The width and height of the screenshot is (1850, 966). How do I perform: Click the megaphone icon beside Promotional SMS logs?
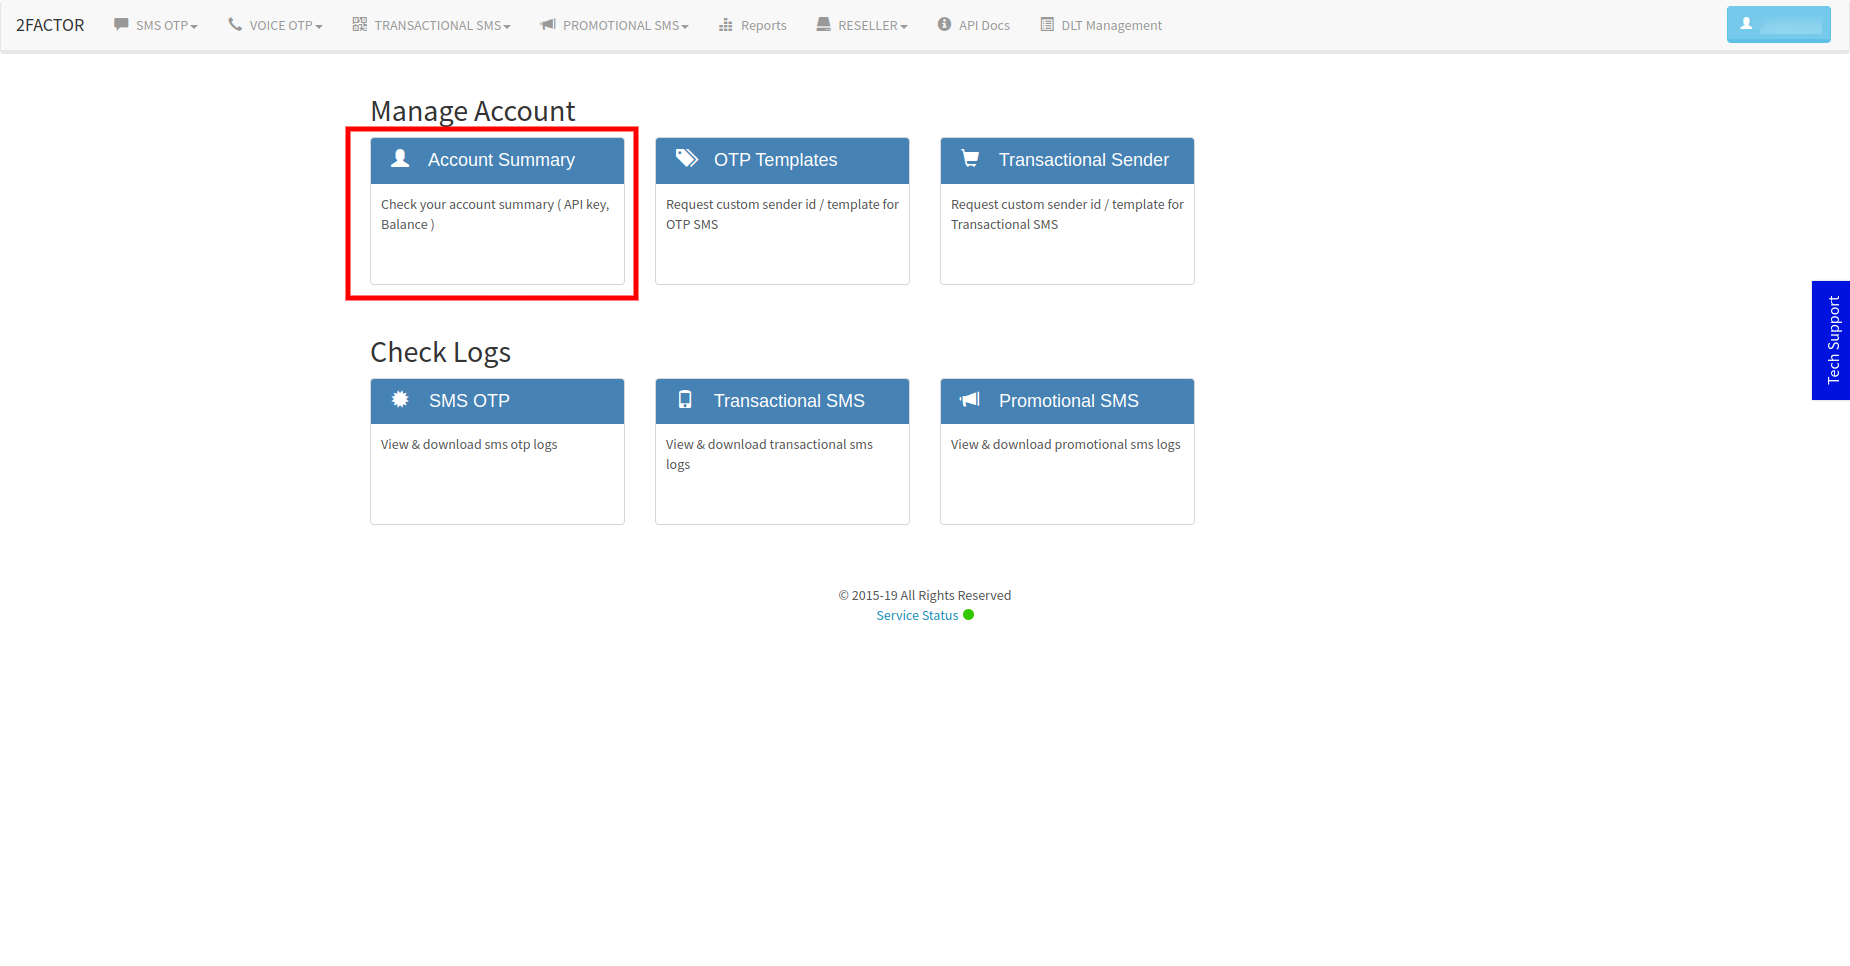tap(970, 399)
